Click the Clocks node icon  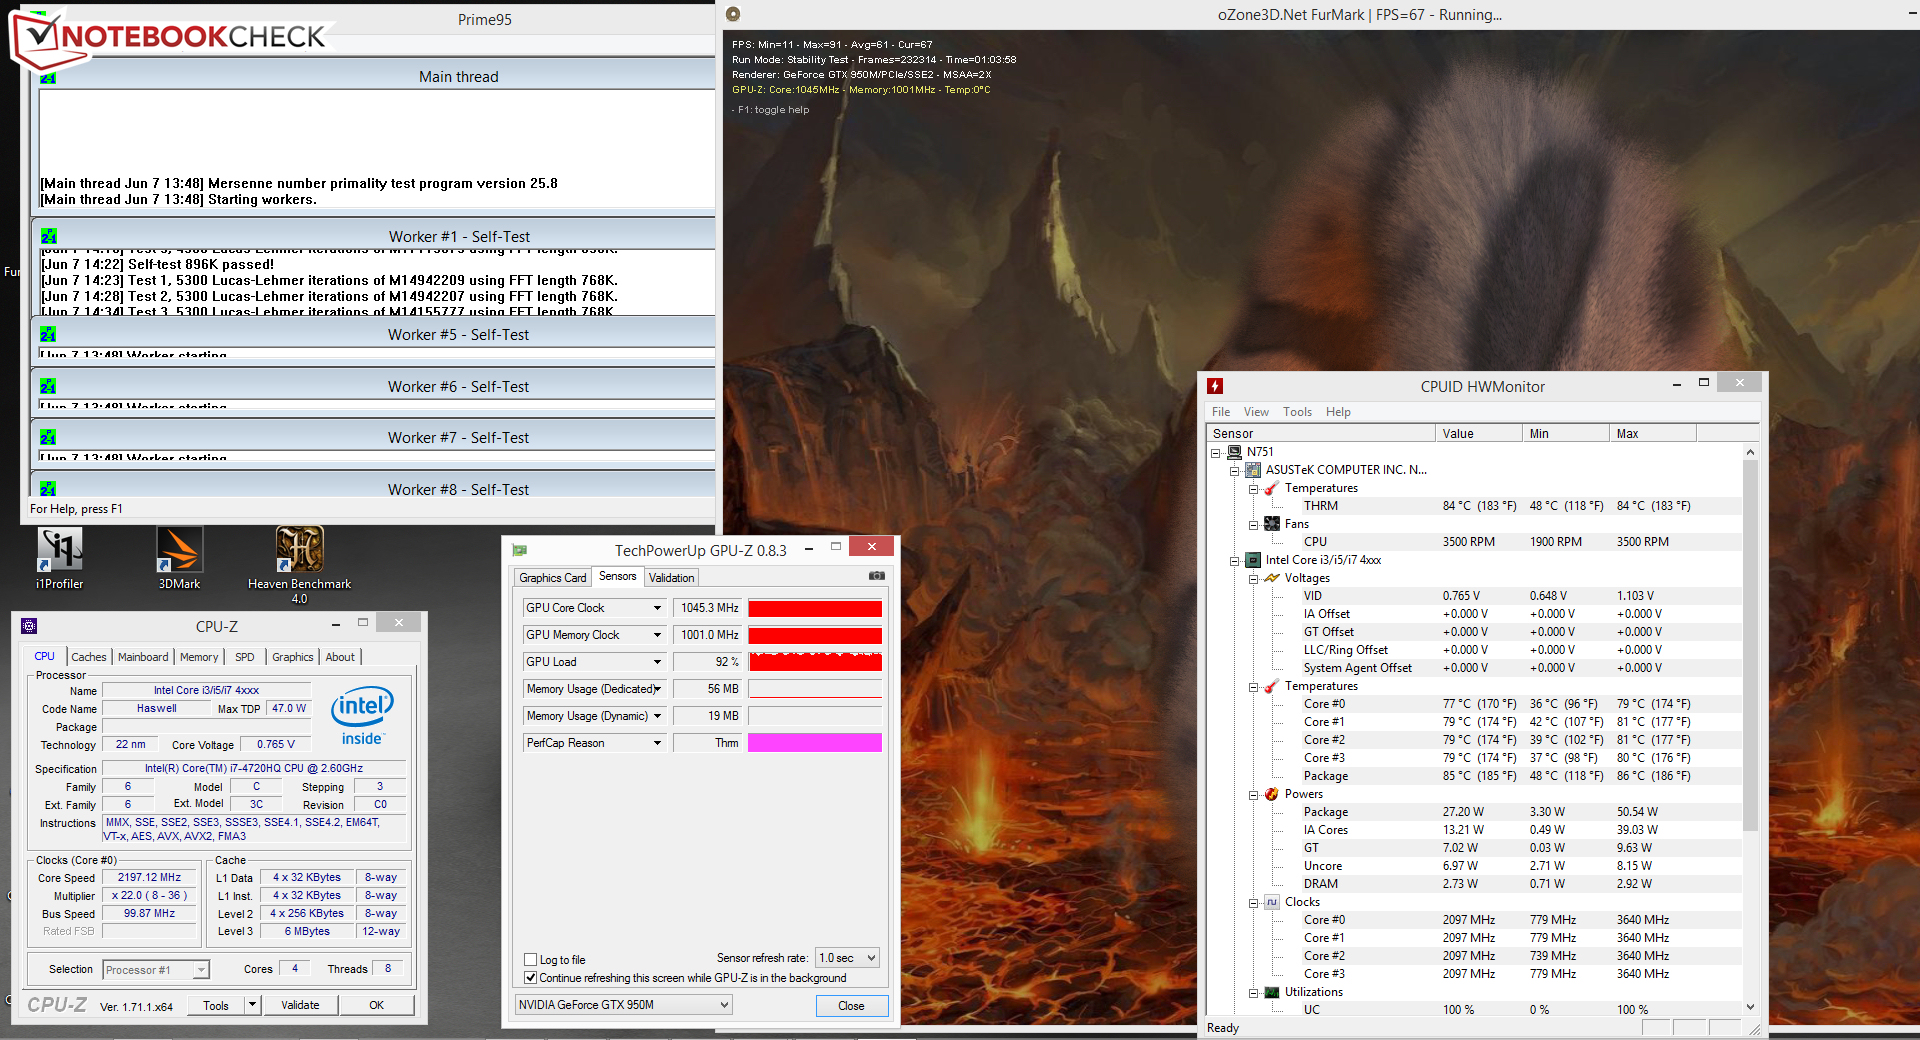[x=1272, y=902]
